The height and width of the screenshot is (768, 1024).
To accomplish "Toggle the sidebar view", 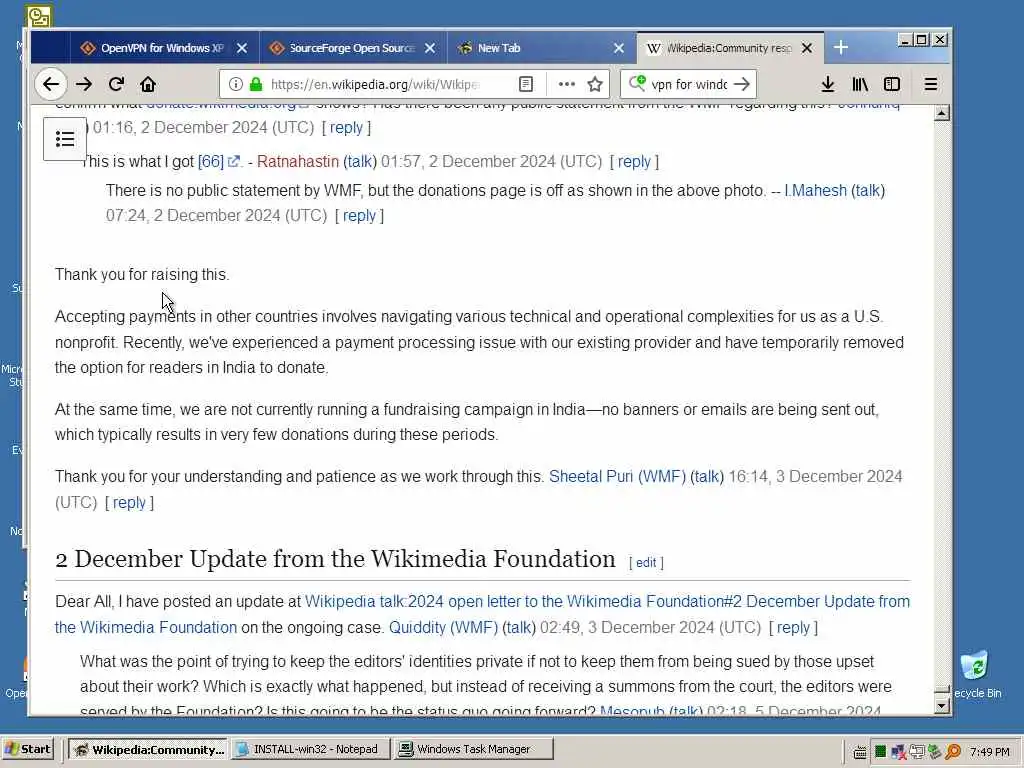I will pyautogui.click(x=891, y=84).
